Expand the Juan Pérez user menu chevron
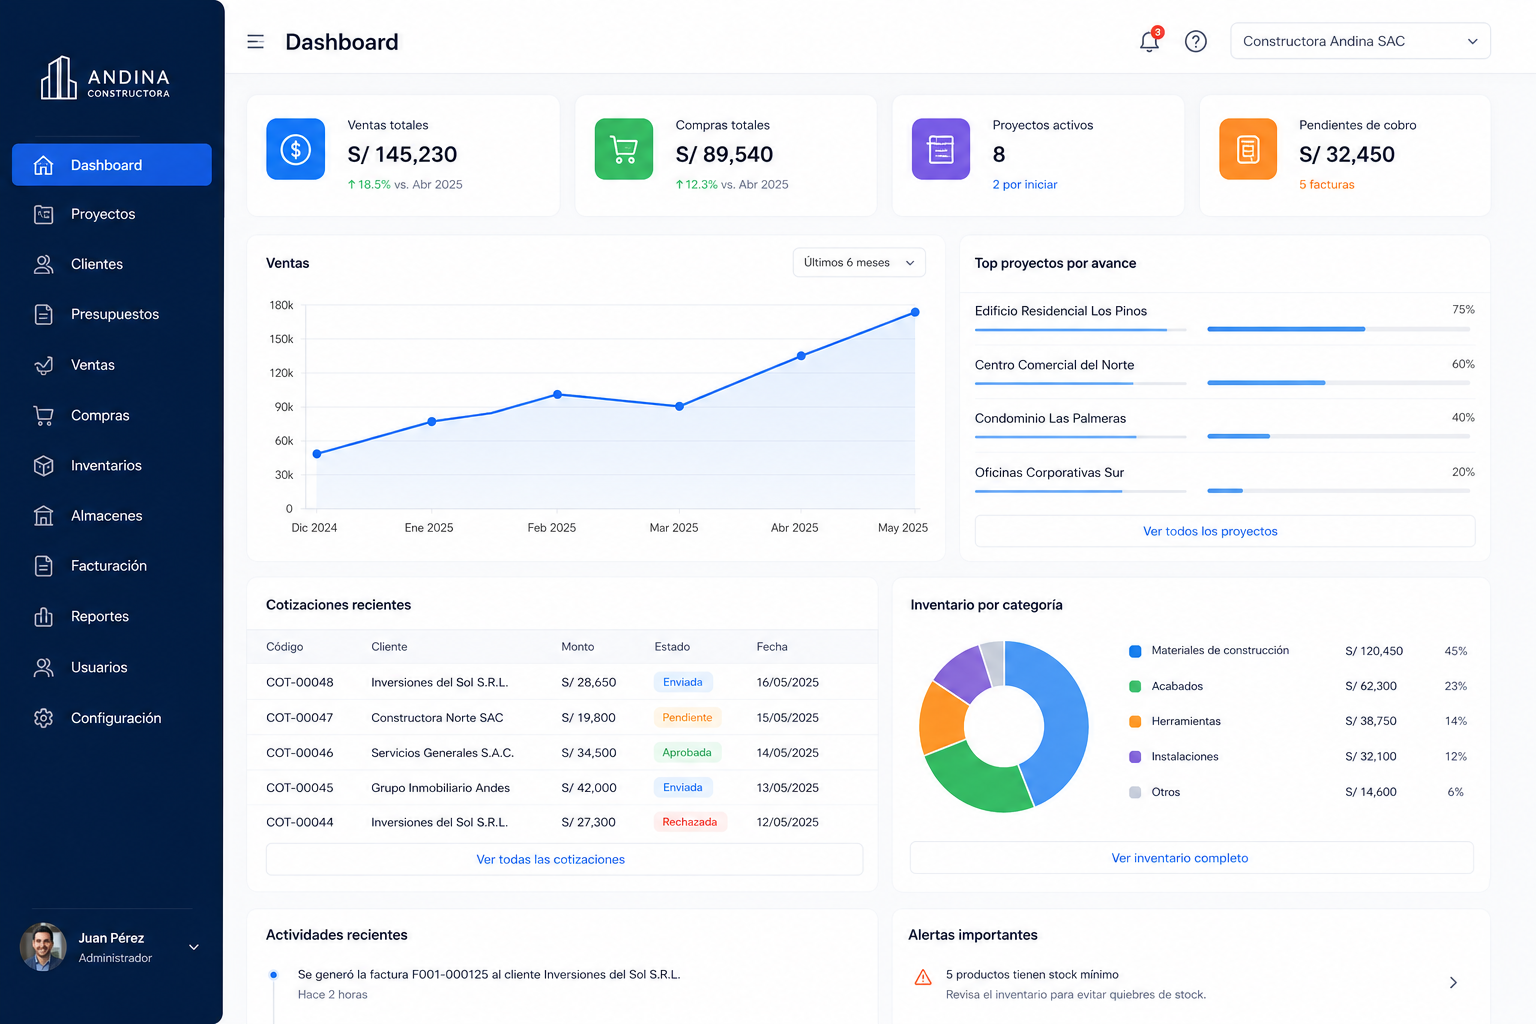 point(194,947)
